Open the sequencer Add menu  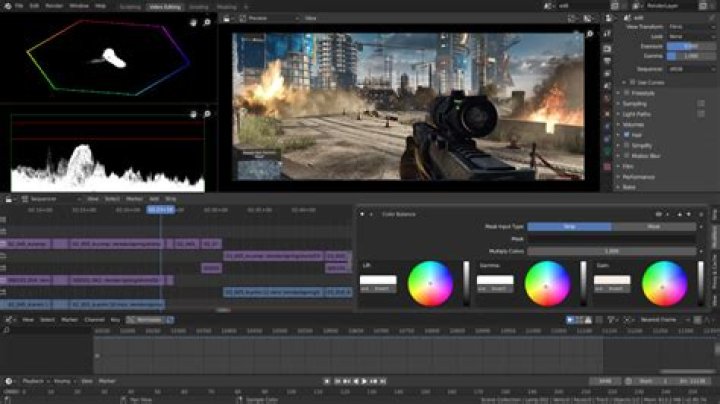point(154,199)
